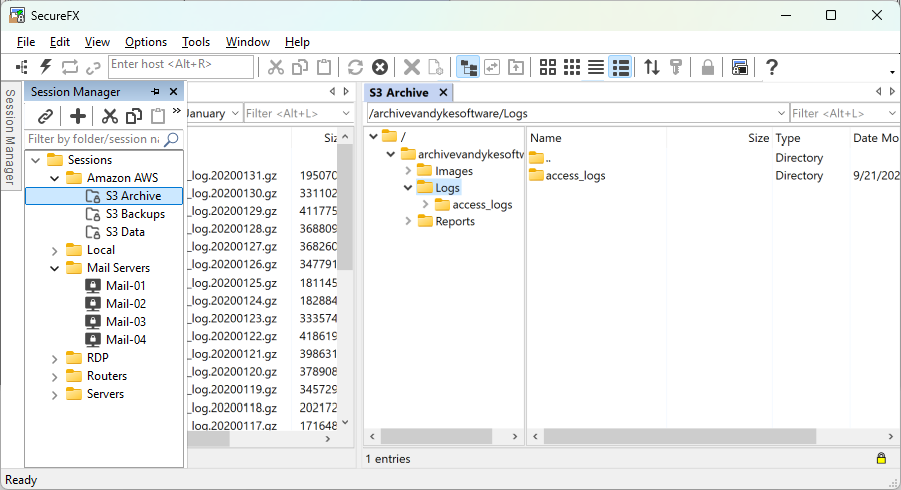Viewport: 901px width, 490px height.
Task: Collapse the Mail Servers folder
Action: [x=54, y=268]
